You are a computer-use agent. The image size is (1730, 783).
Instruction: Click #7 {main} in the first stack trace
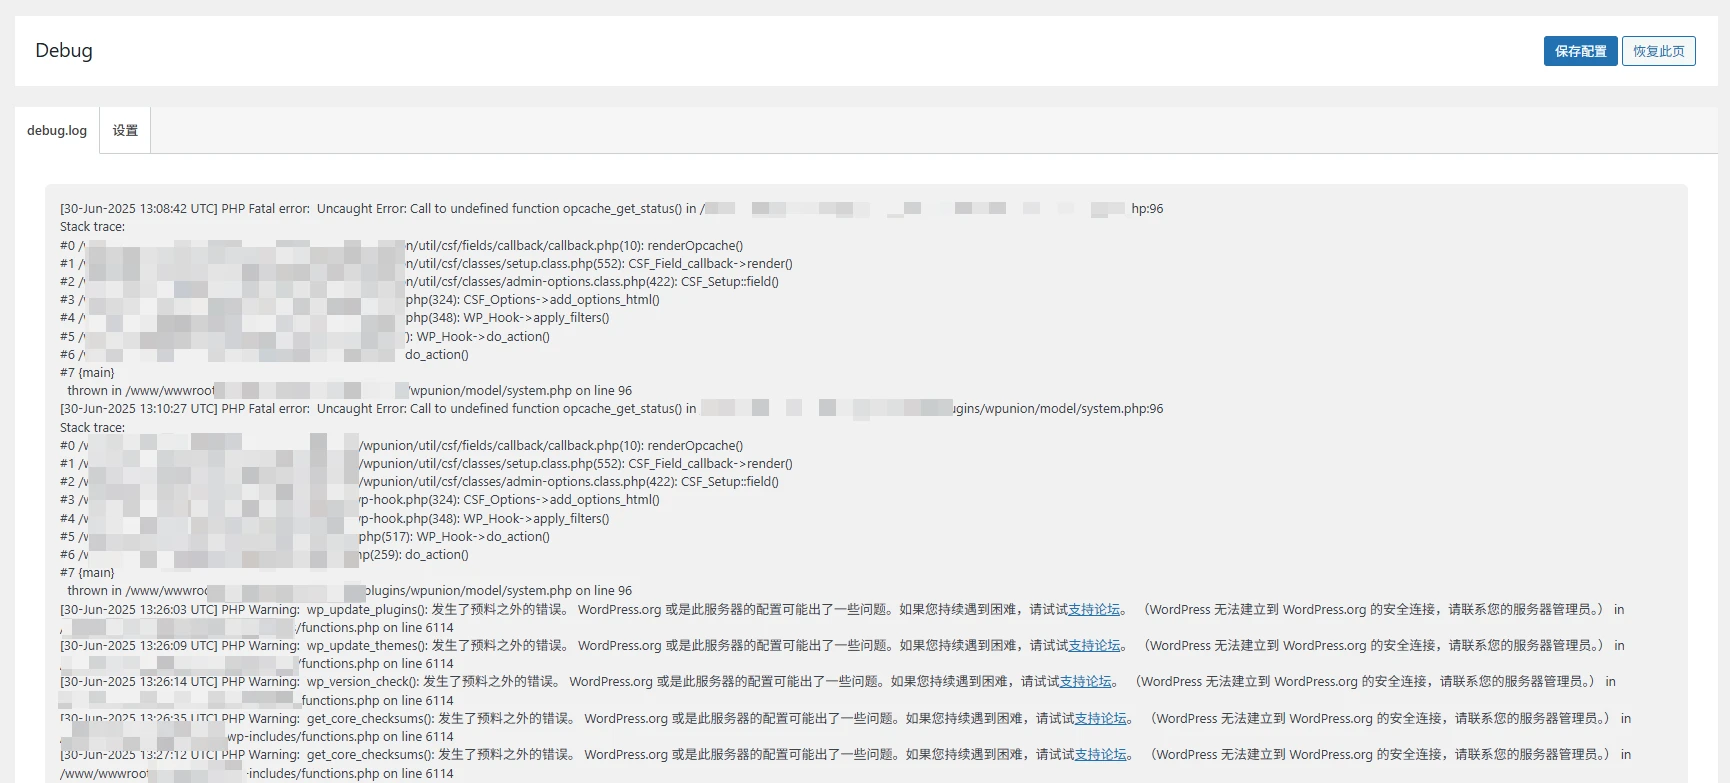point(87,373)
